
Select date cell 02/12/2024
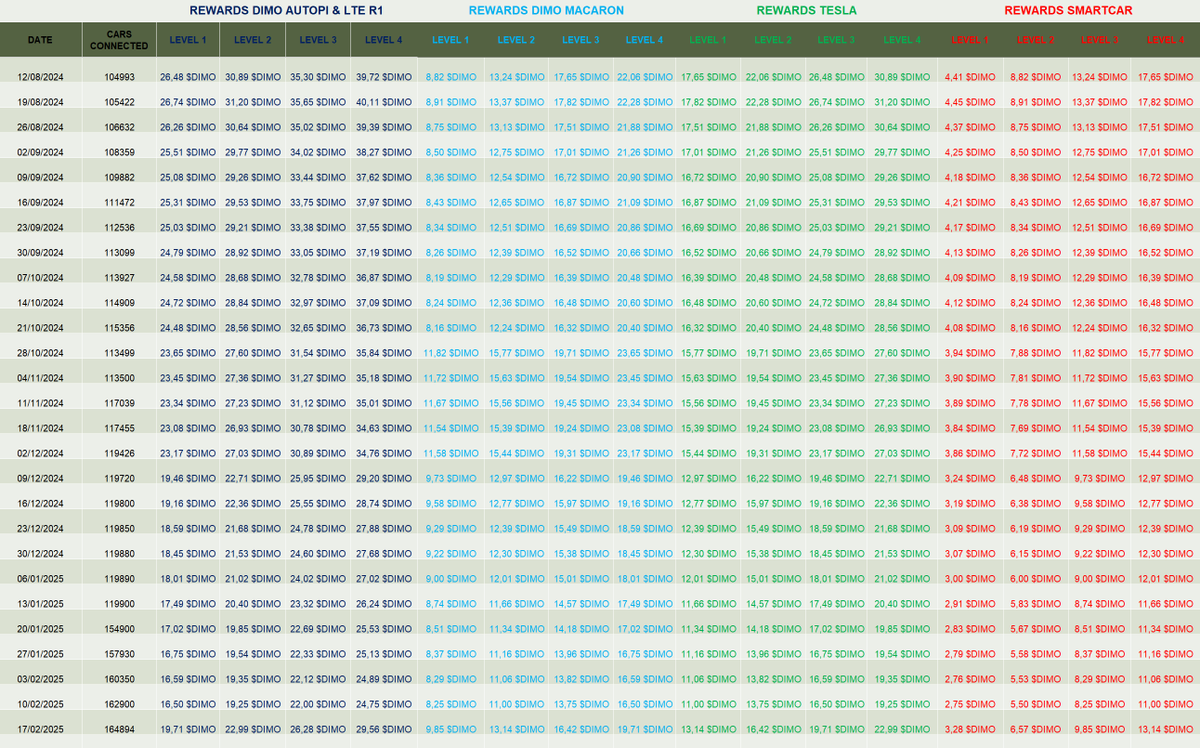click(x=40, y=453)
